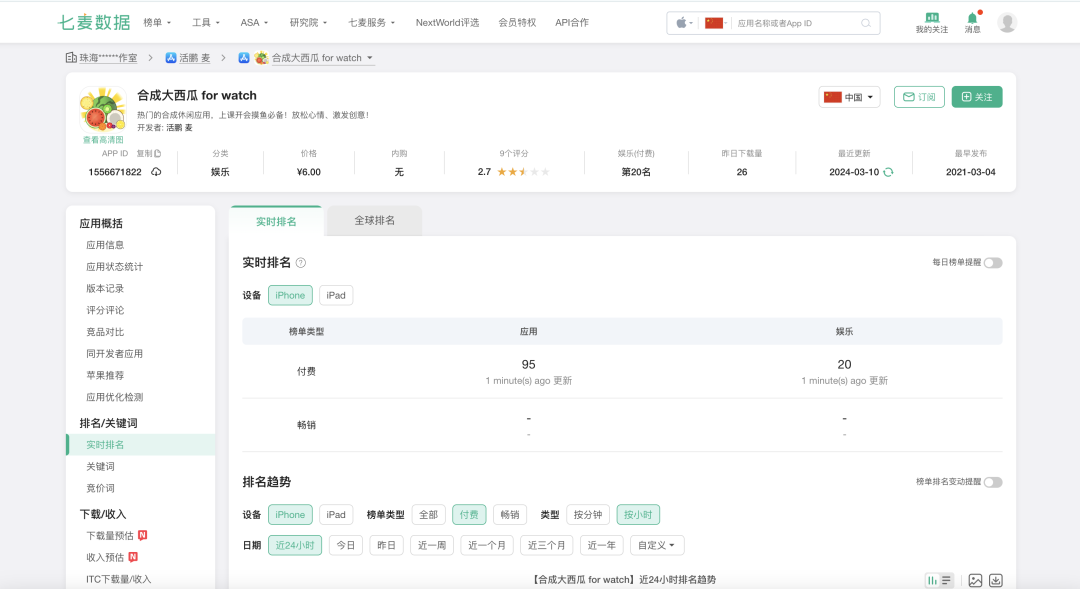Open the 自定义 date dropdown
This screenshot has width=1080, height=589.
tap(656, 545)
